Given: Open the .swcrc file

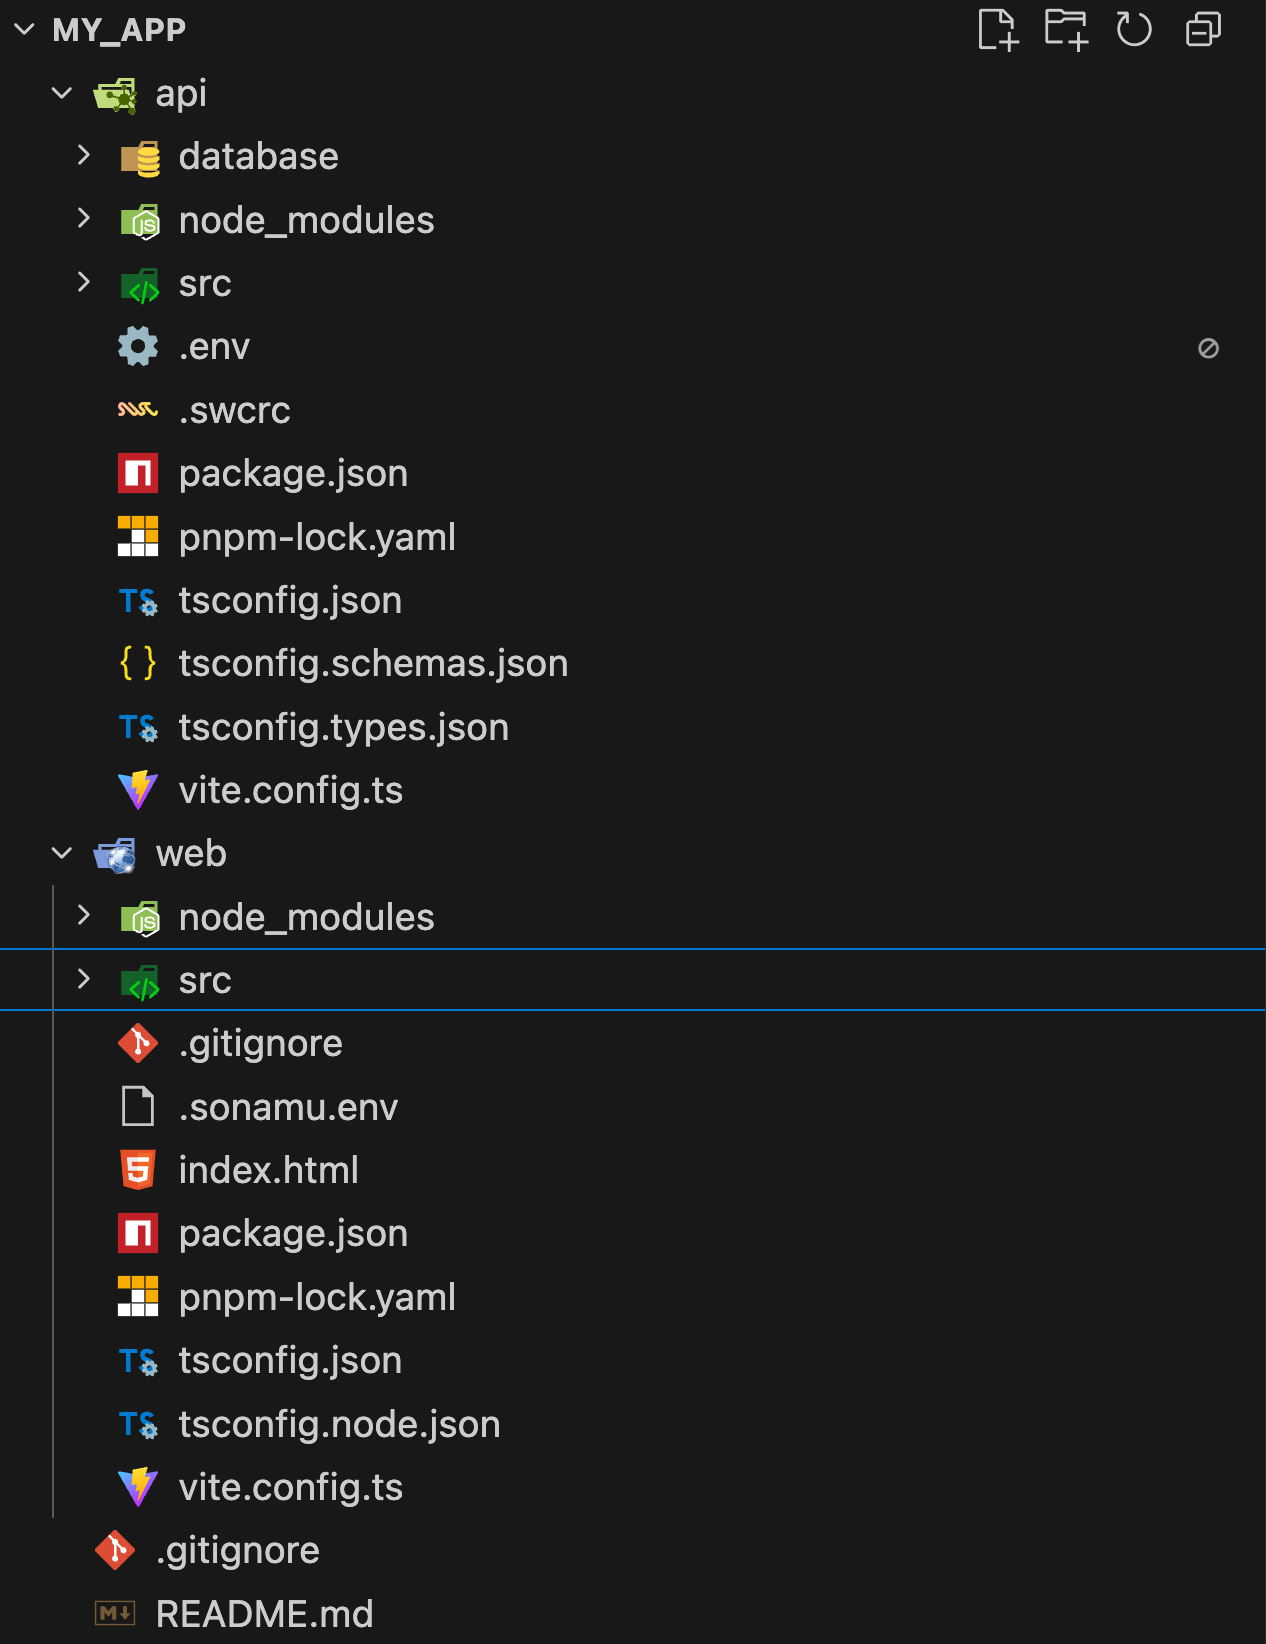Looking at the screenshot, I should (x=234, y=410).
